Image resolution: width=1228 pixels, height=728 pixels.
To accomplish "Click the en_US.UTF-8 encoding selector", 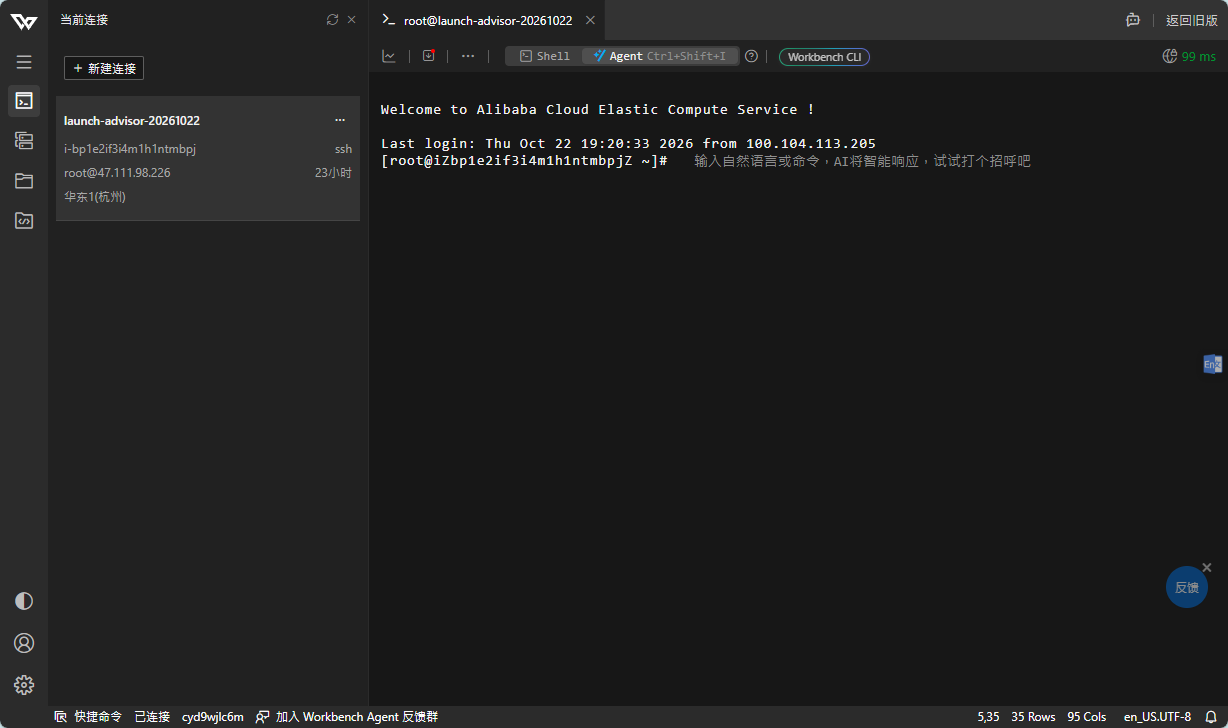I will pyautogui.click(x=1157, y=717).
